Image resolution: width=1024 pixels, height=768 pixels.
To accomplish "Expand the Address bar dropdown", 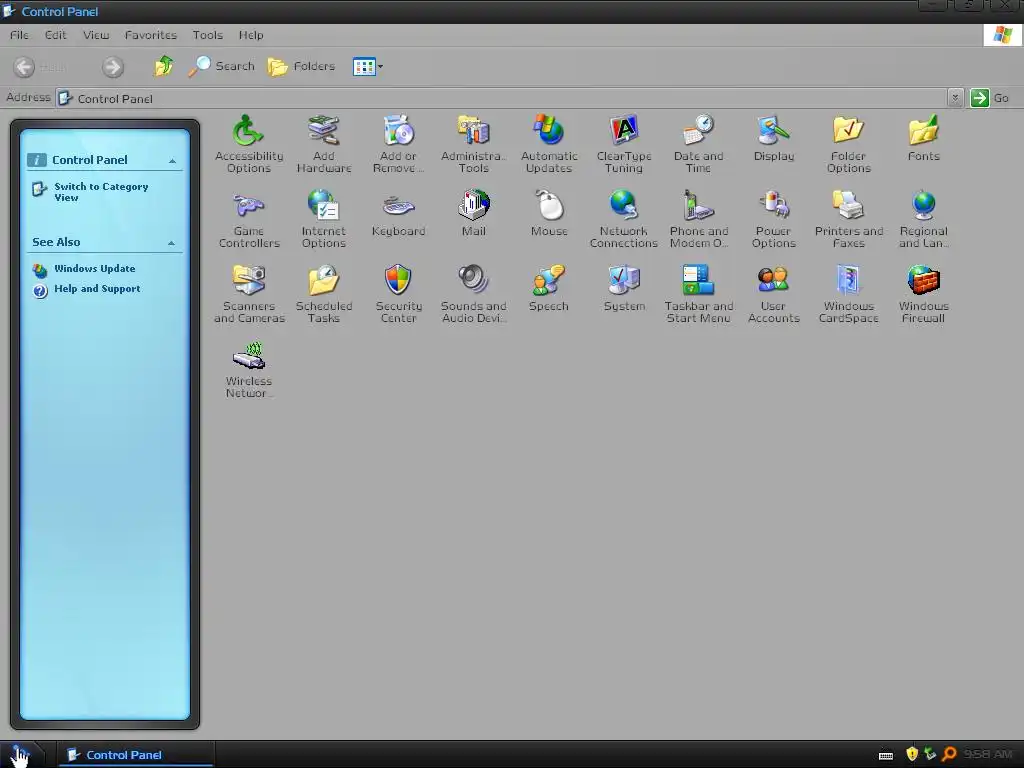I will pos(955,98).
